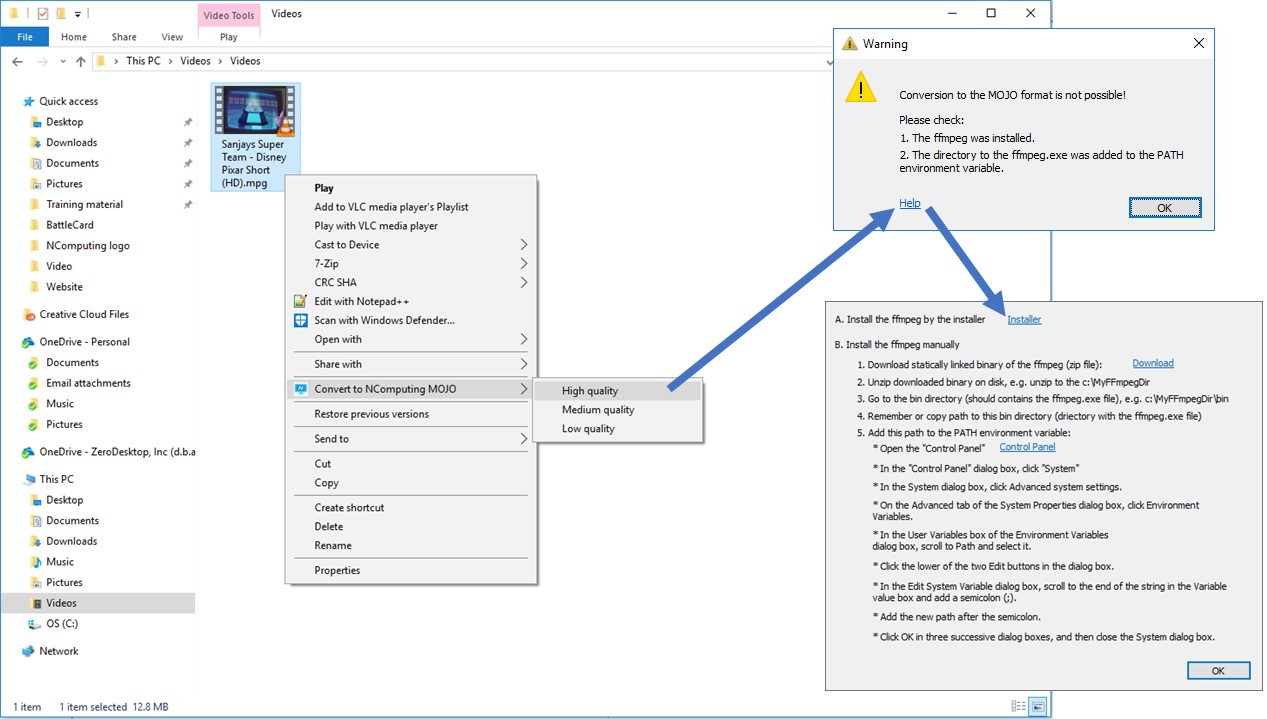Click This PC in address bar
1267x719 pixels.
pyautogui.click(x=143, y=61)
